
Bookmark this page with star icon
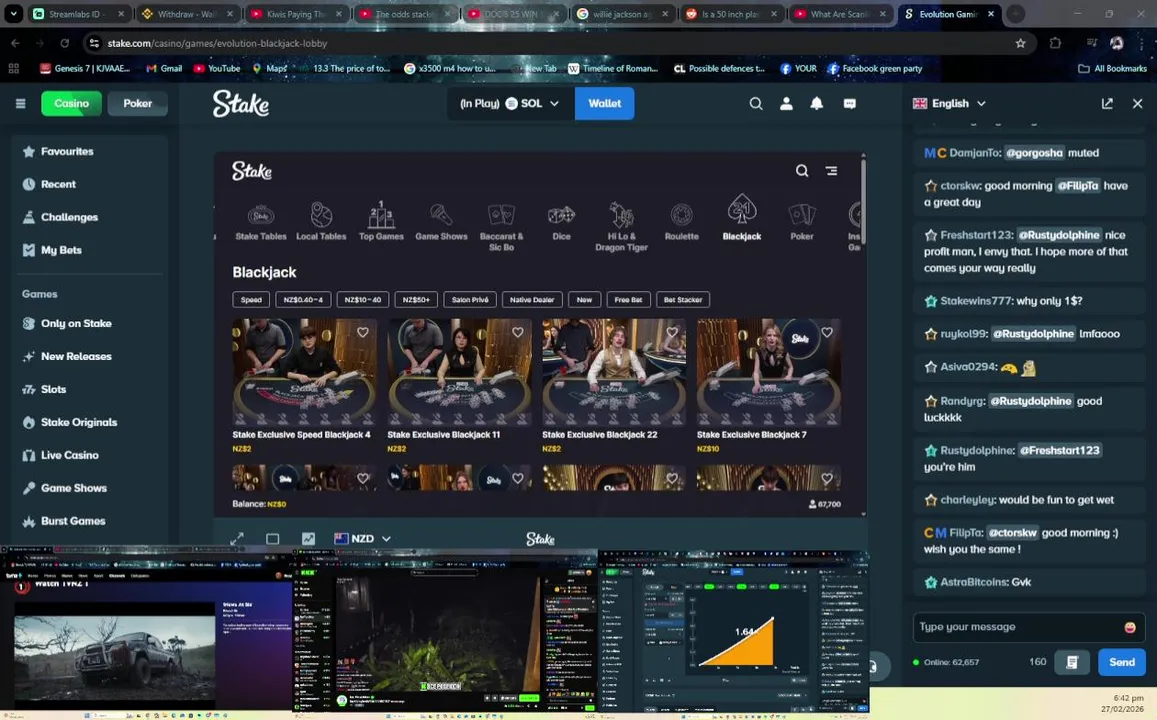[1020, 44]
